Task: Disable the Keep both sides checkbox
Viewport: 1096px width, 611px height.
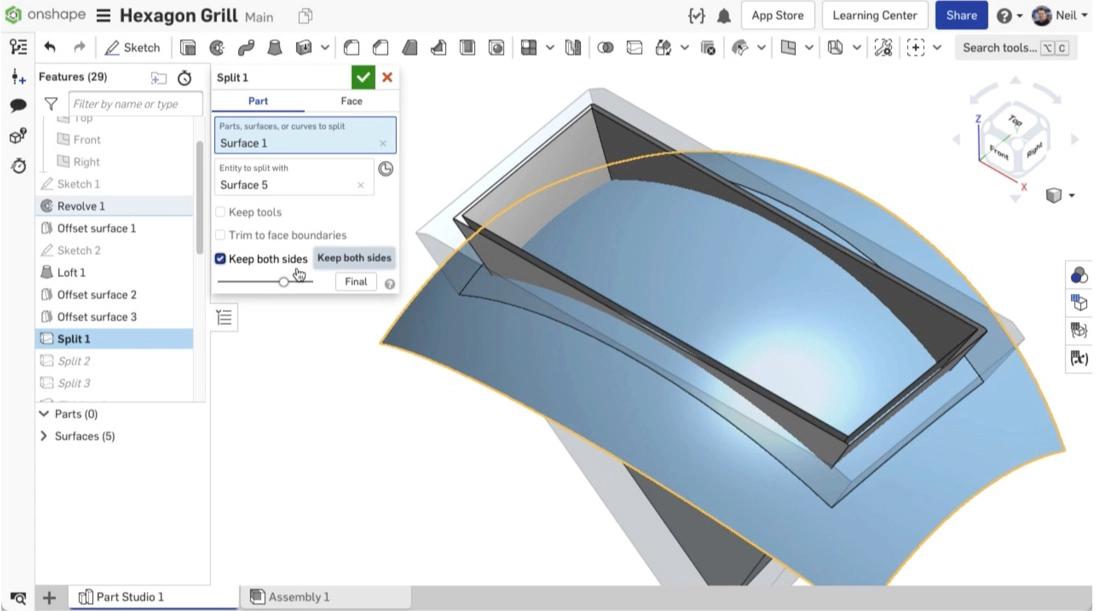Action: tap(221, 258)
